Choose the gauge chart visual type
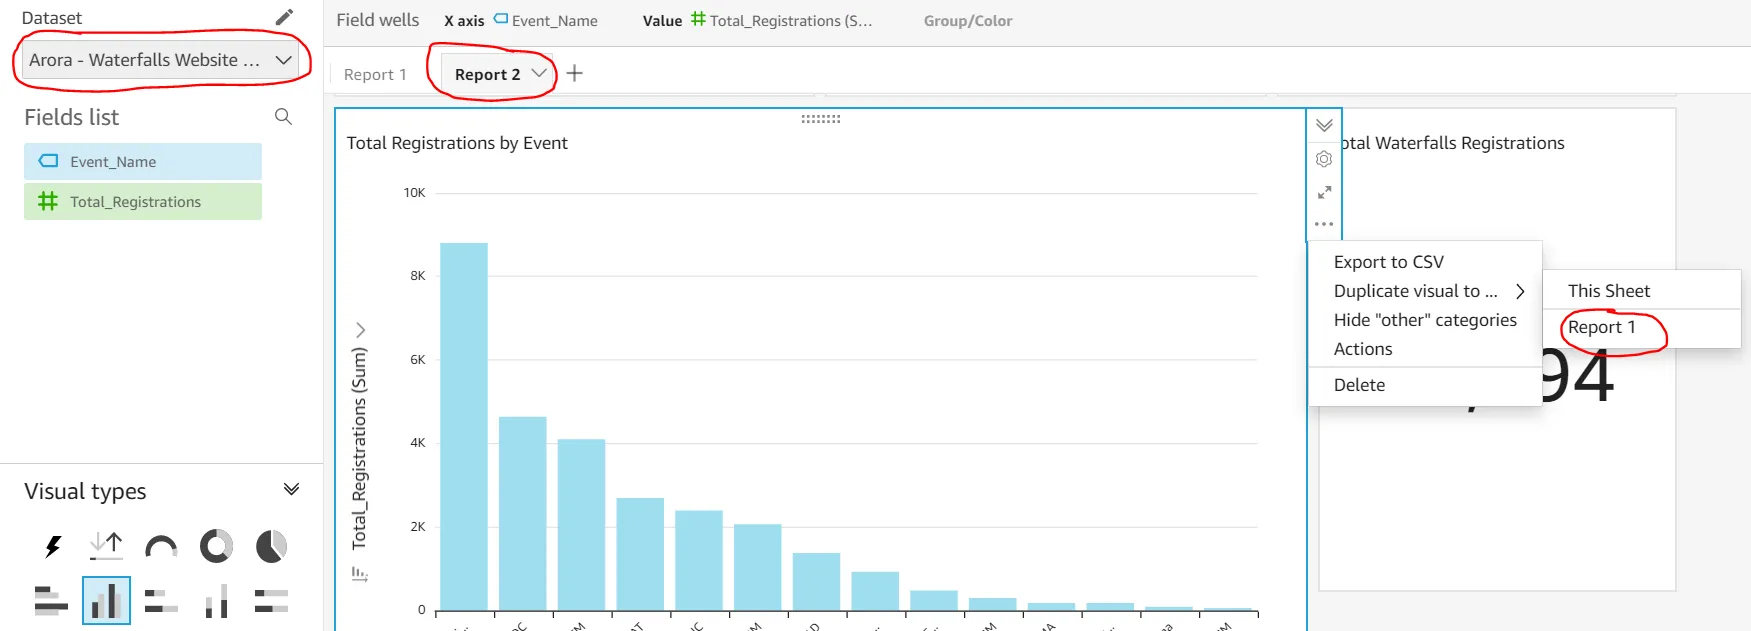The image size is (1751, 631). [x=161, y=546]
